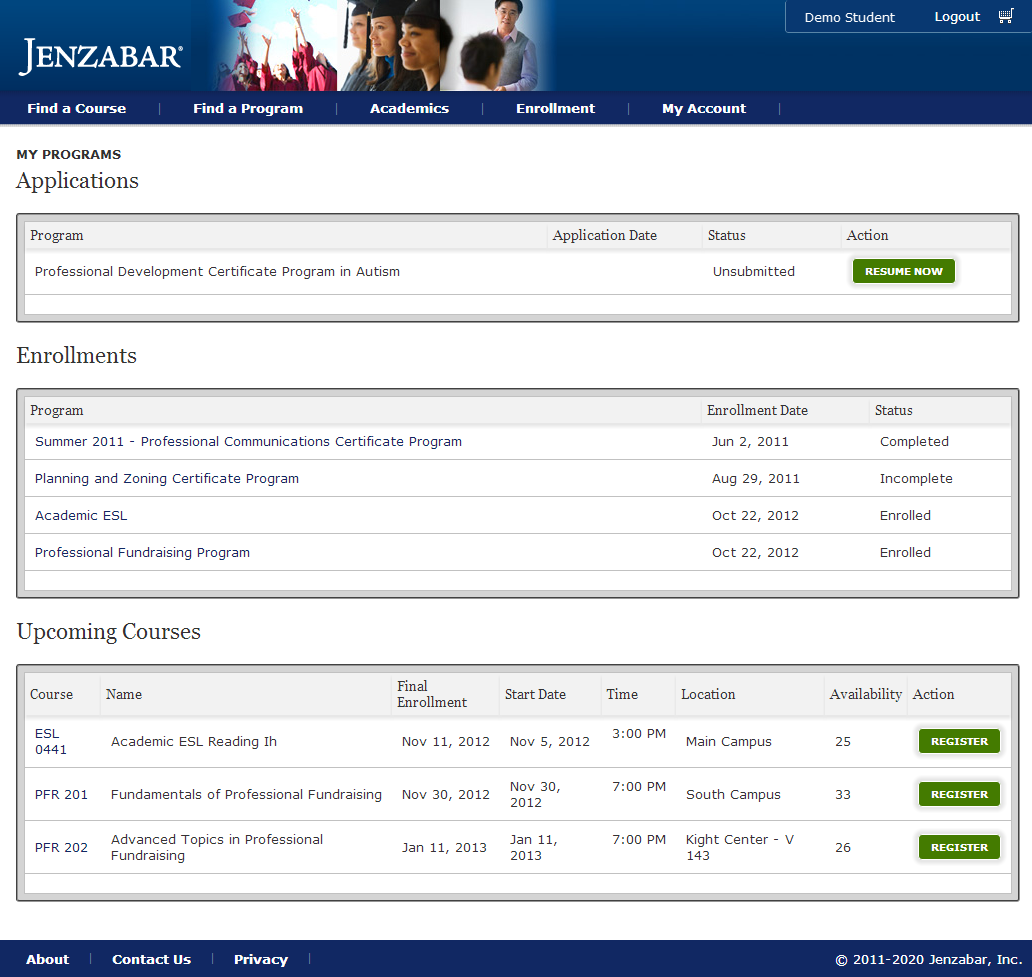
Task: Click the About footer link
Action: [47, 959]
